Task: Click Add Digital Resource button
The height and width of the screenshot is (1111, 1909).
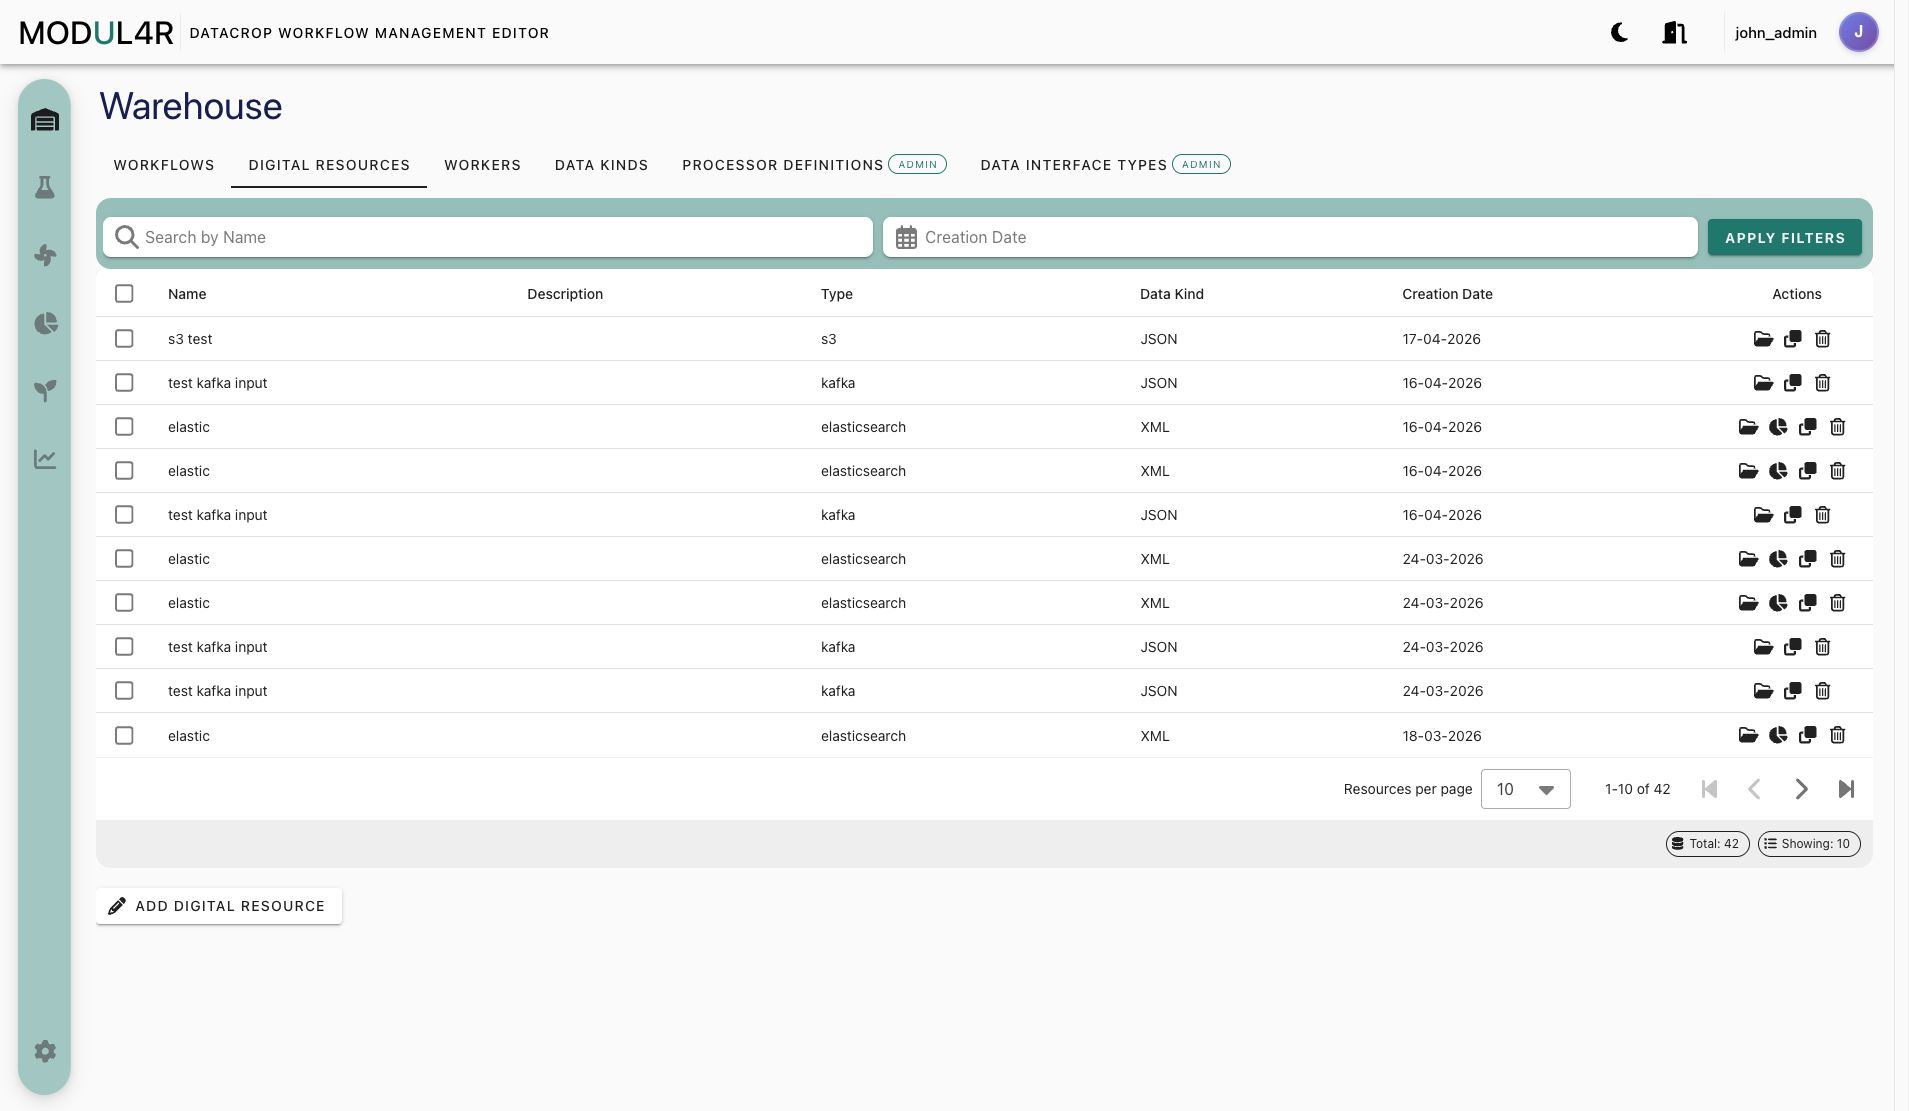Action: [218, 906]
